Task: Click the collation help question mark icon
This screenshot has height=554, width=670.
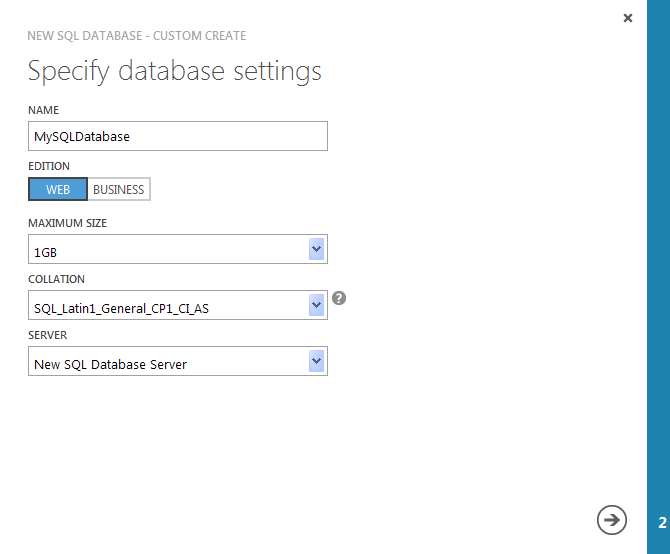Action: click(x=339, y=298)
